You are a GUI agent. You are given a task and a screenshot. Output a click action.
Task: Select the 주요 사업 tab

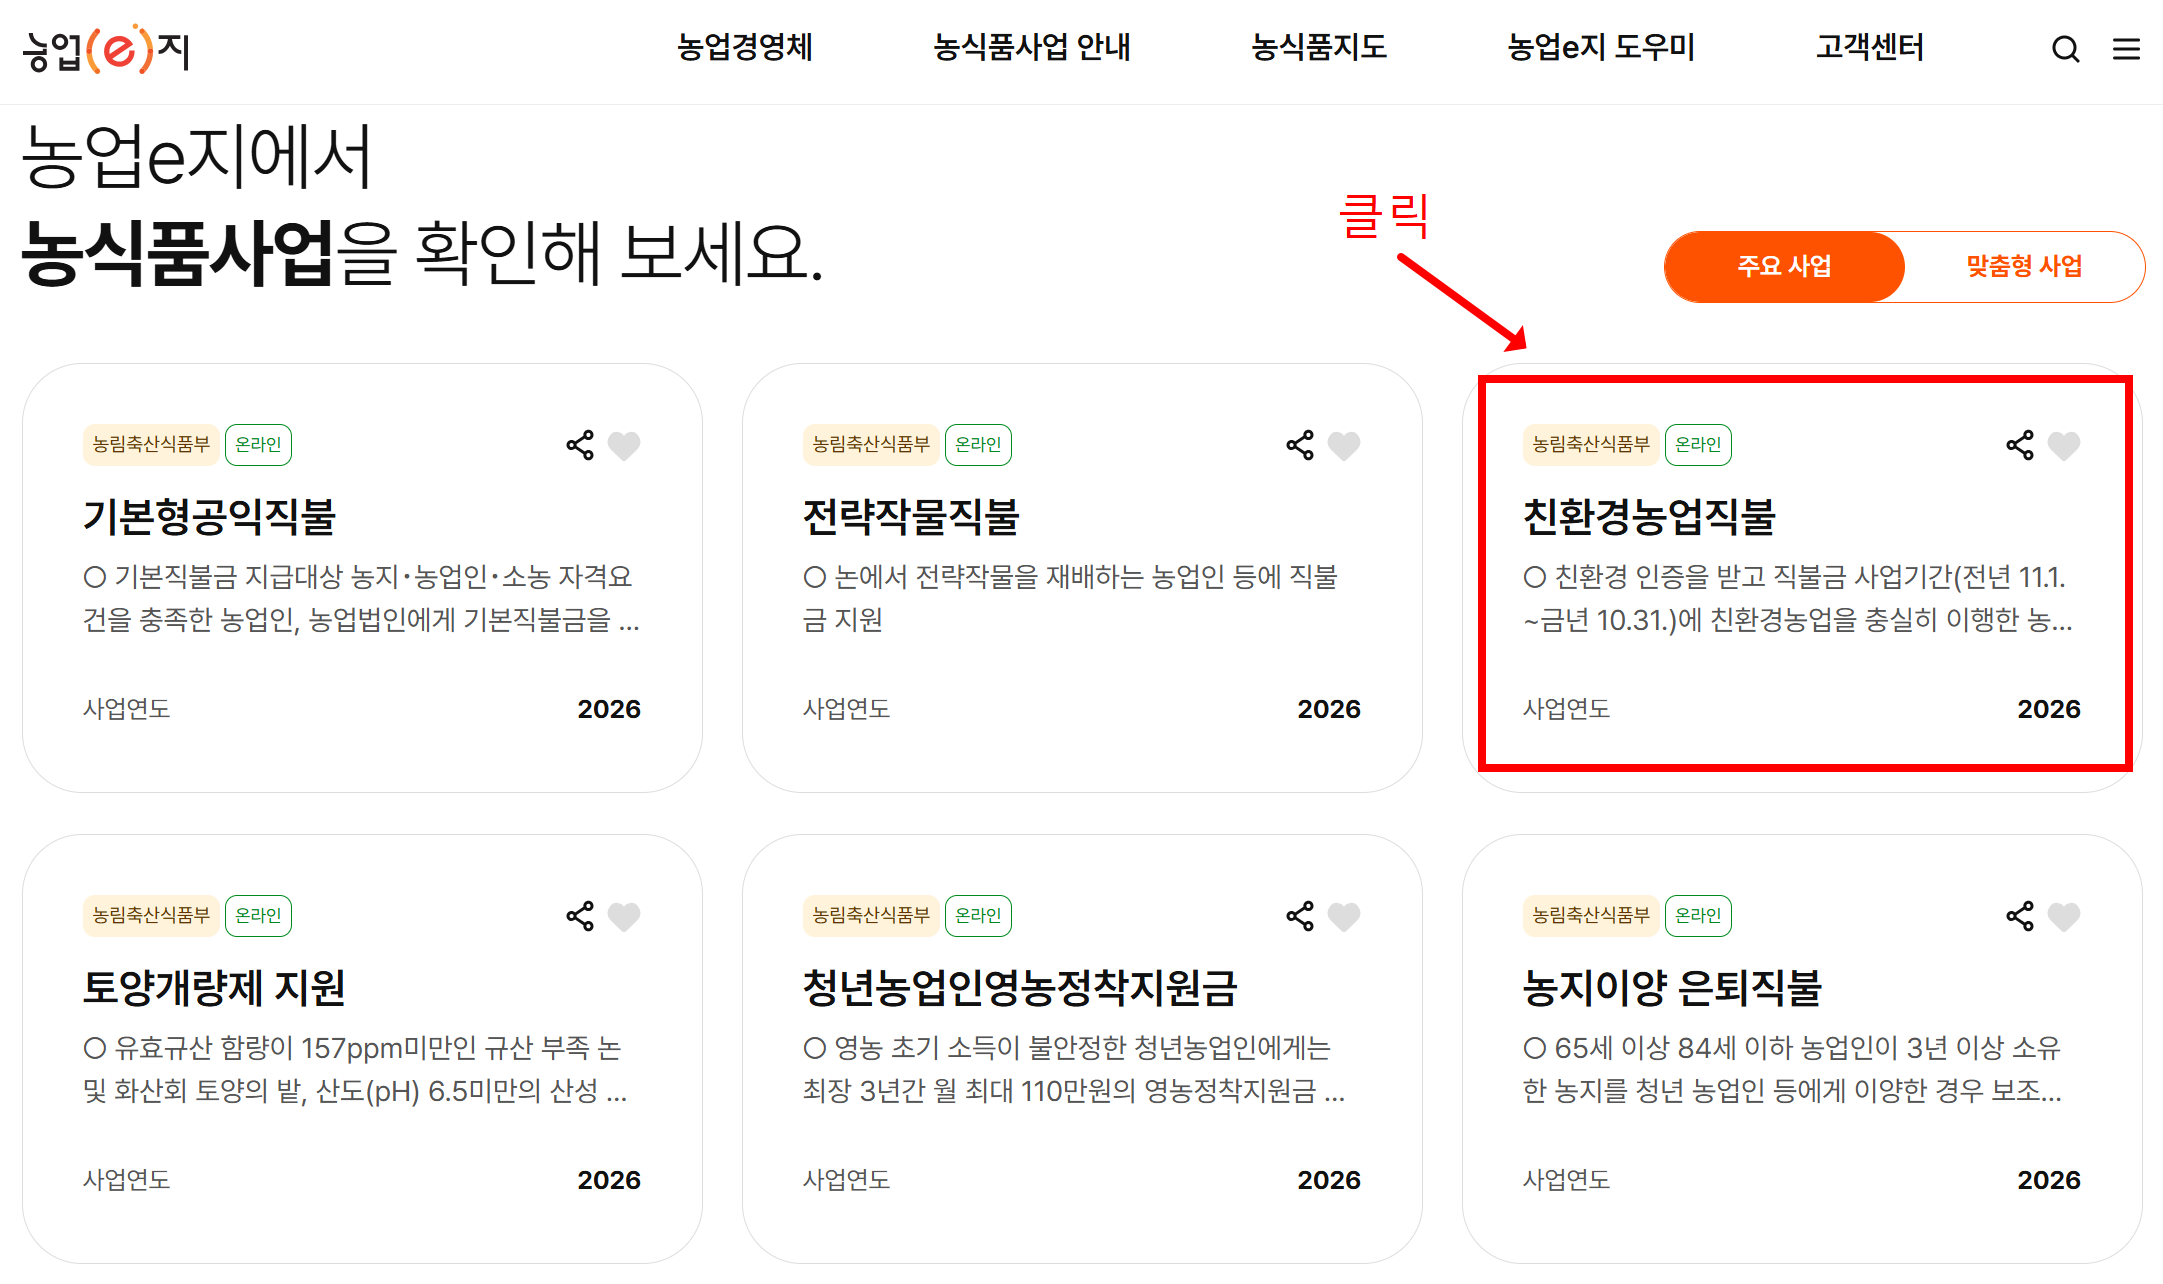point(1784,266)
